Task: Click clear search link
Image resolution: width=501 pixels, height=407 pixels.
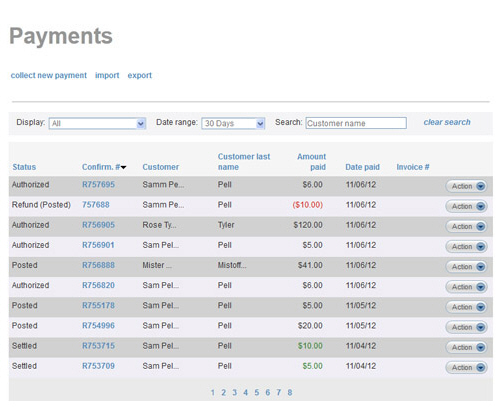Action: point(447,122)
